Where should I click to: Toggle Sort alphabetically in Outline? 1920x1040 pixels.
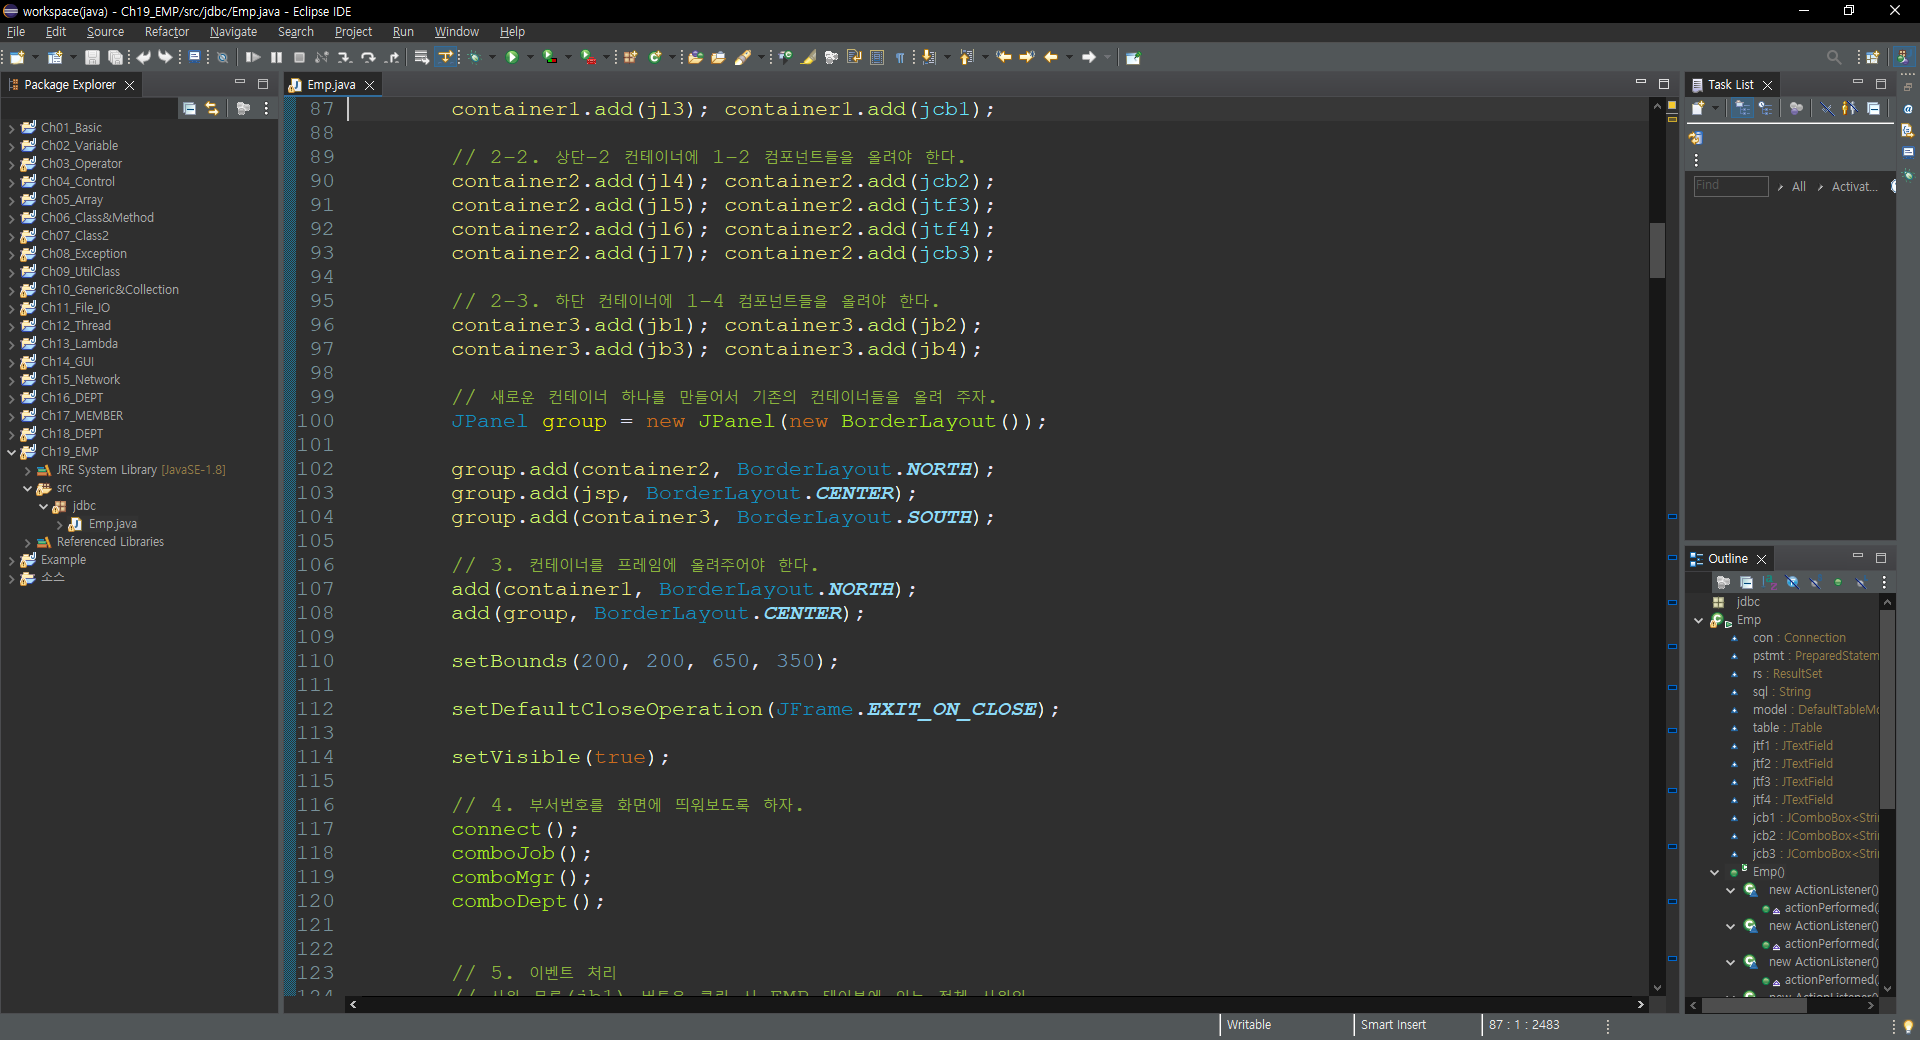(x=1769, y=582)
